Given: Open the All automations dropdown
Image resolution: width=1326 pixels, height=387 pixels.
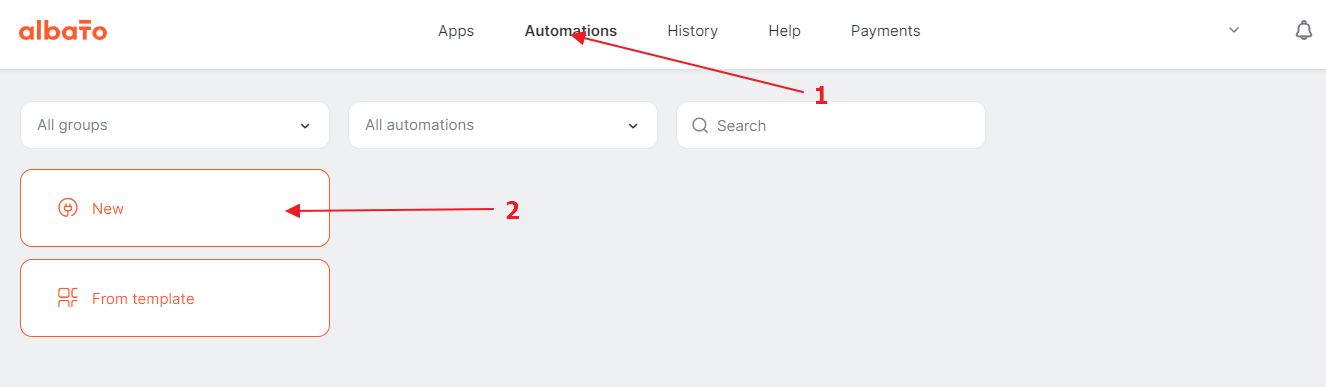Looking at the screenshot, I should pyautogui.click(x=503, y=125).
